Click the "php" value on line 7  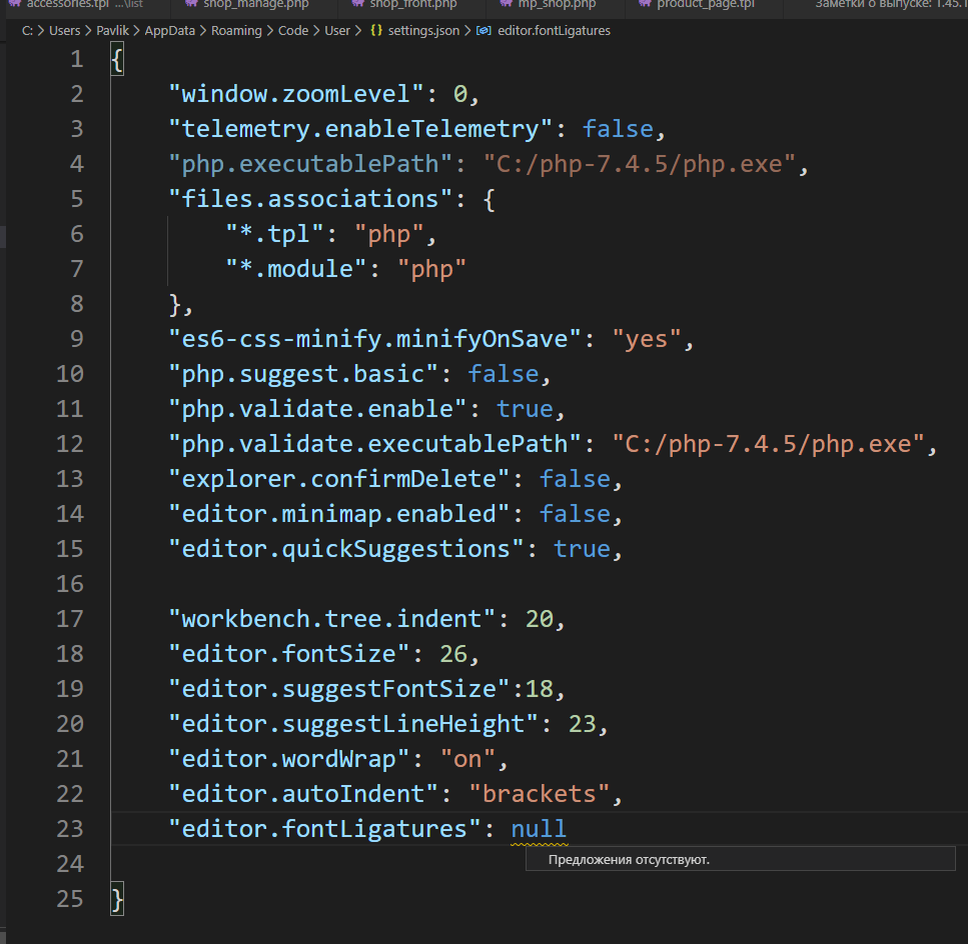pyautogui.click(x=432, y=269)
